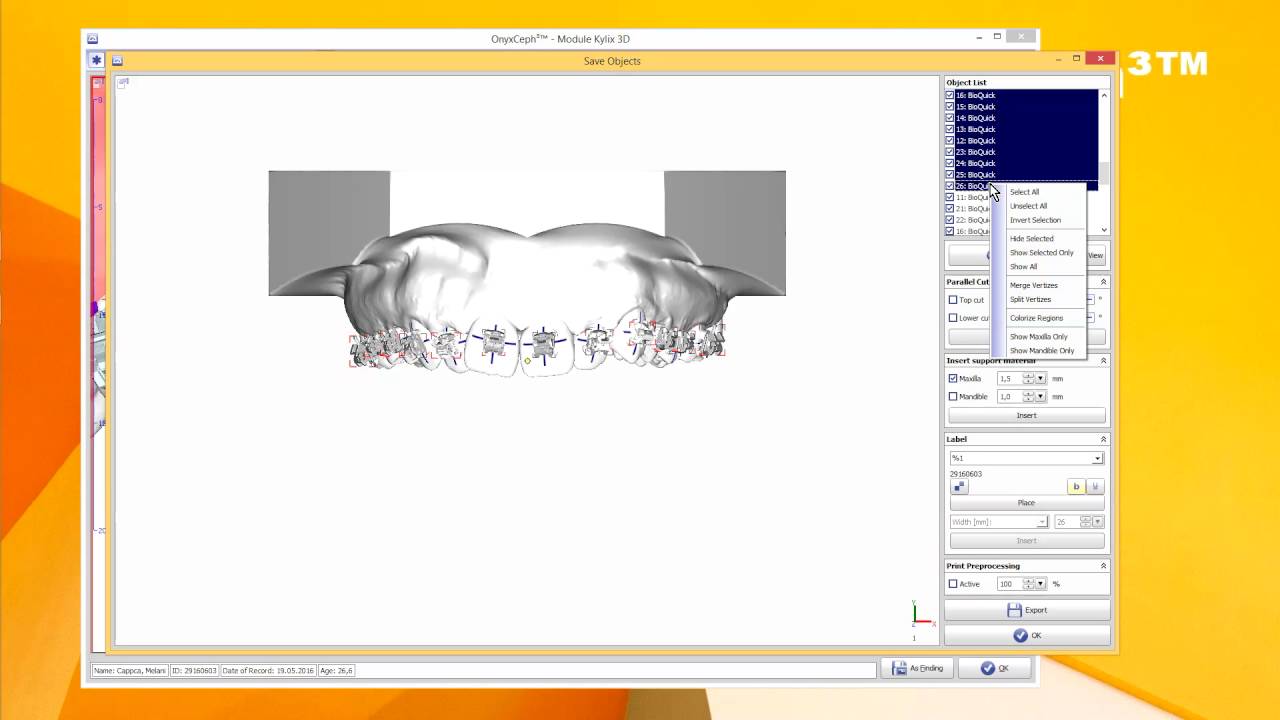Image resolution: width=1280 pixels, height=720 pixels.
Task: Uncheck the 24: BioQuick object
Action: 950,163
